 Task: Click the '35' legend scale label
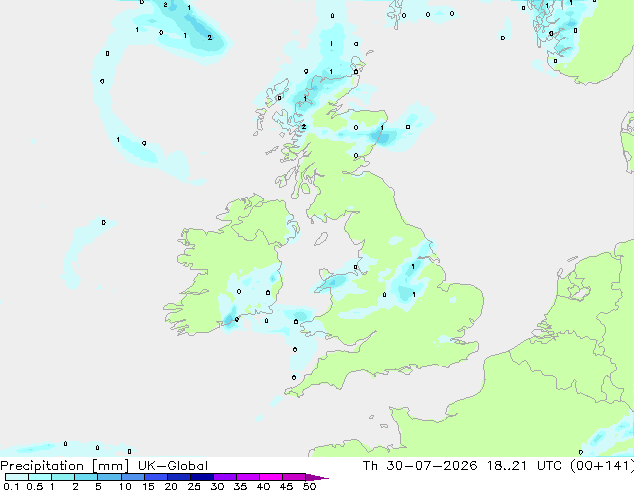(x=240, y=486)
